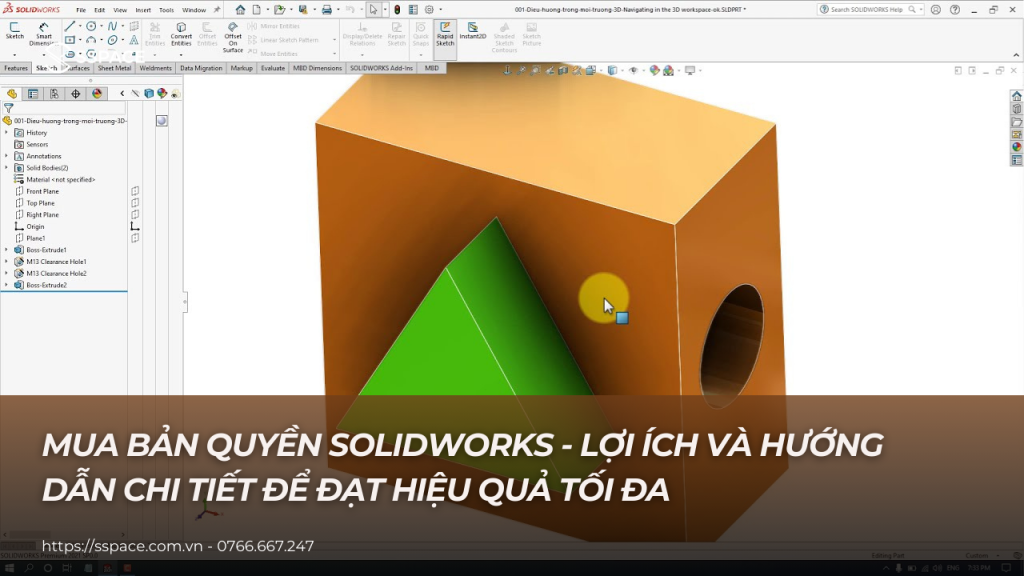This screenshot has height=576, width=1024.
Task: Open the Insert menu
Action: point(143,10)
